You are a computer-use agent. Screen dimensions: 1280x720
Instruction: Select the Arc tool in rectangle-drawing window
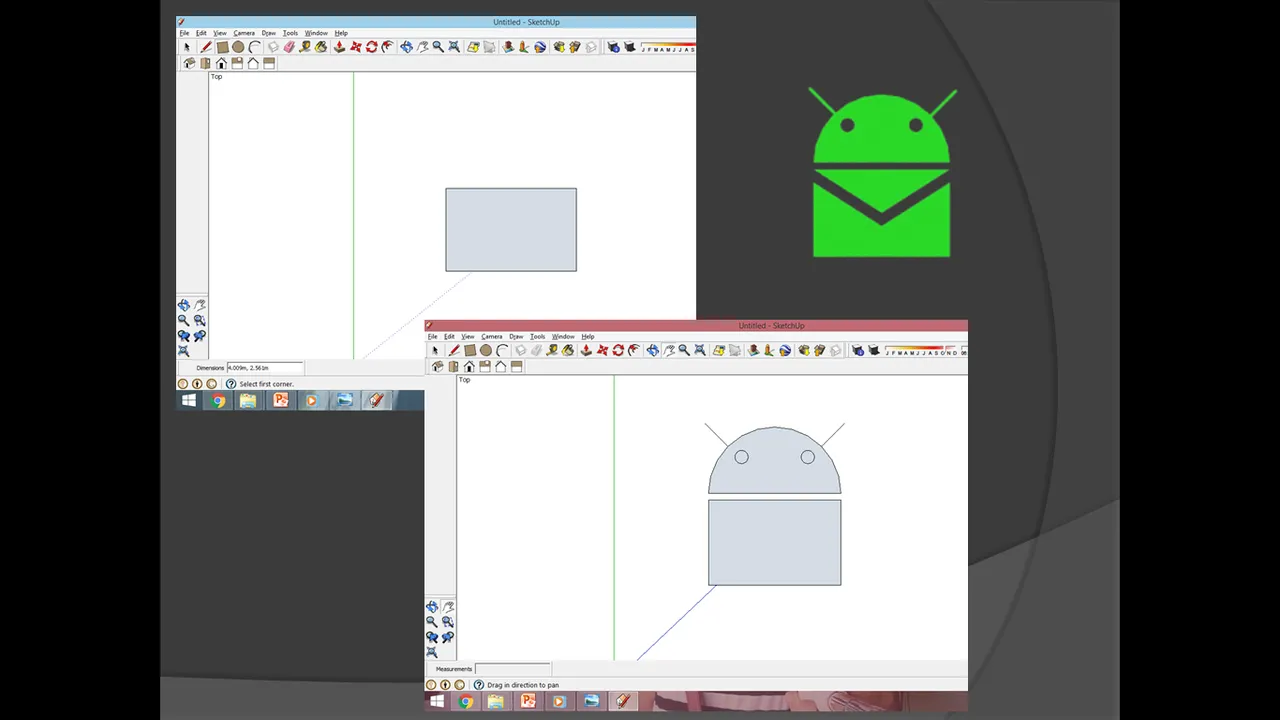click(254, 47)
